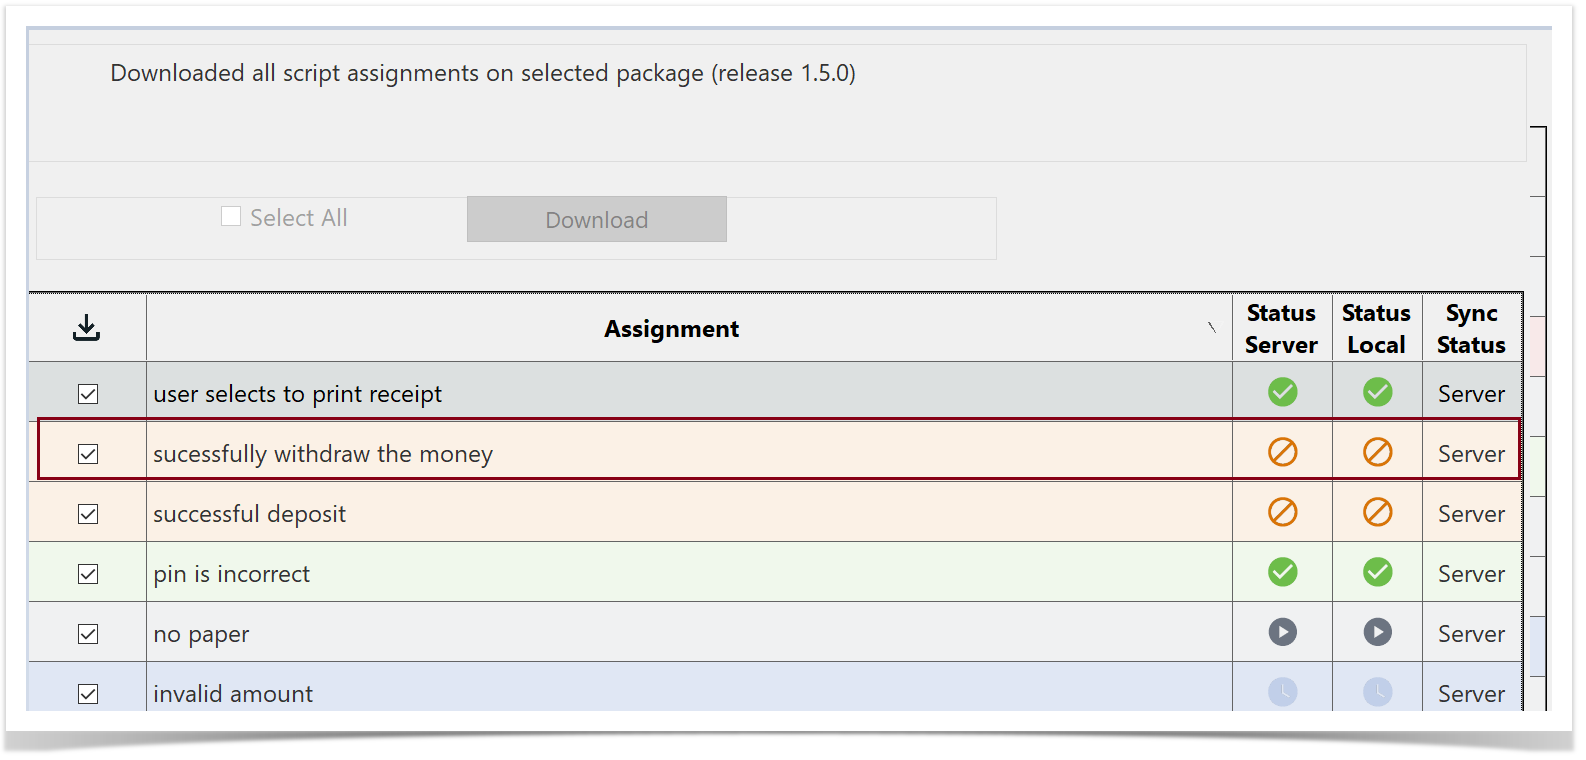Click green server status for print receipt row
This screenshot has width=1586, height=760.
pyautogui.click(x=1282, y=392)
